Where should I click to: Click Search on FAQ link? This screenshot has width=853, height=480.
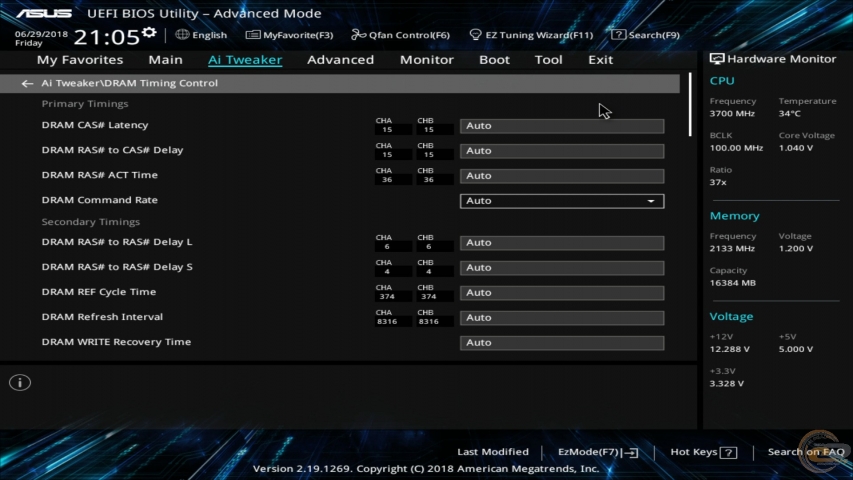click(x=806, y=452)
